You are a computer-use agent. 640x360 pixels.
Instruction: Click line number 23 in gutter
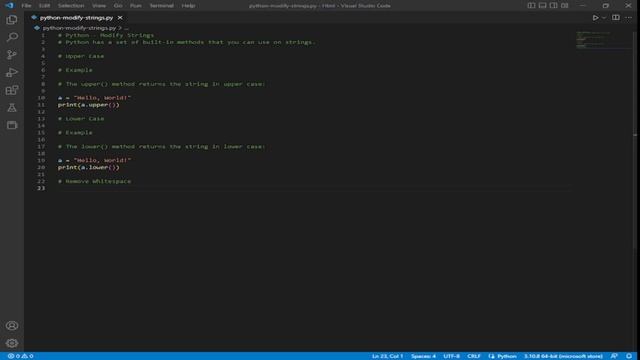pyautogui.click(x=41, y=188)
